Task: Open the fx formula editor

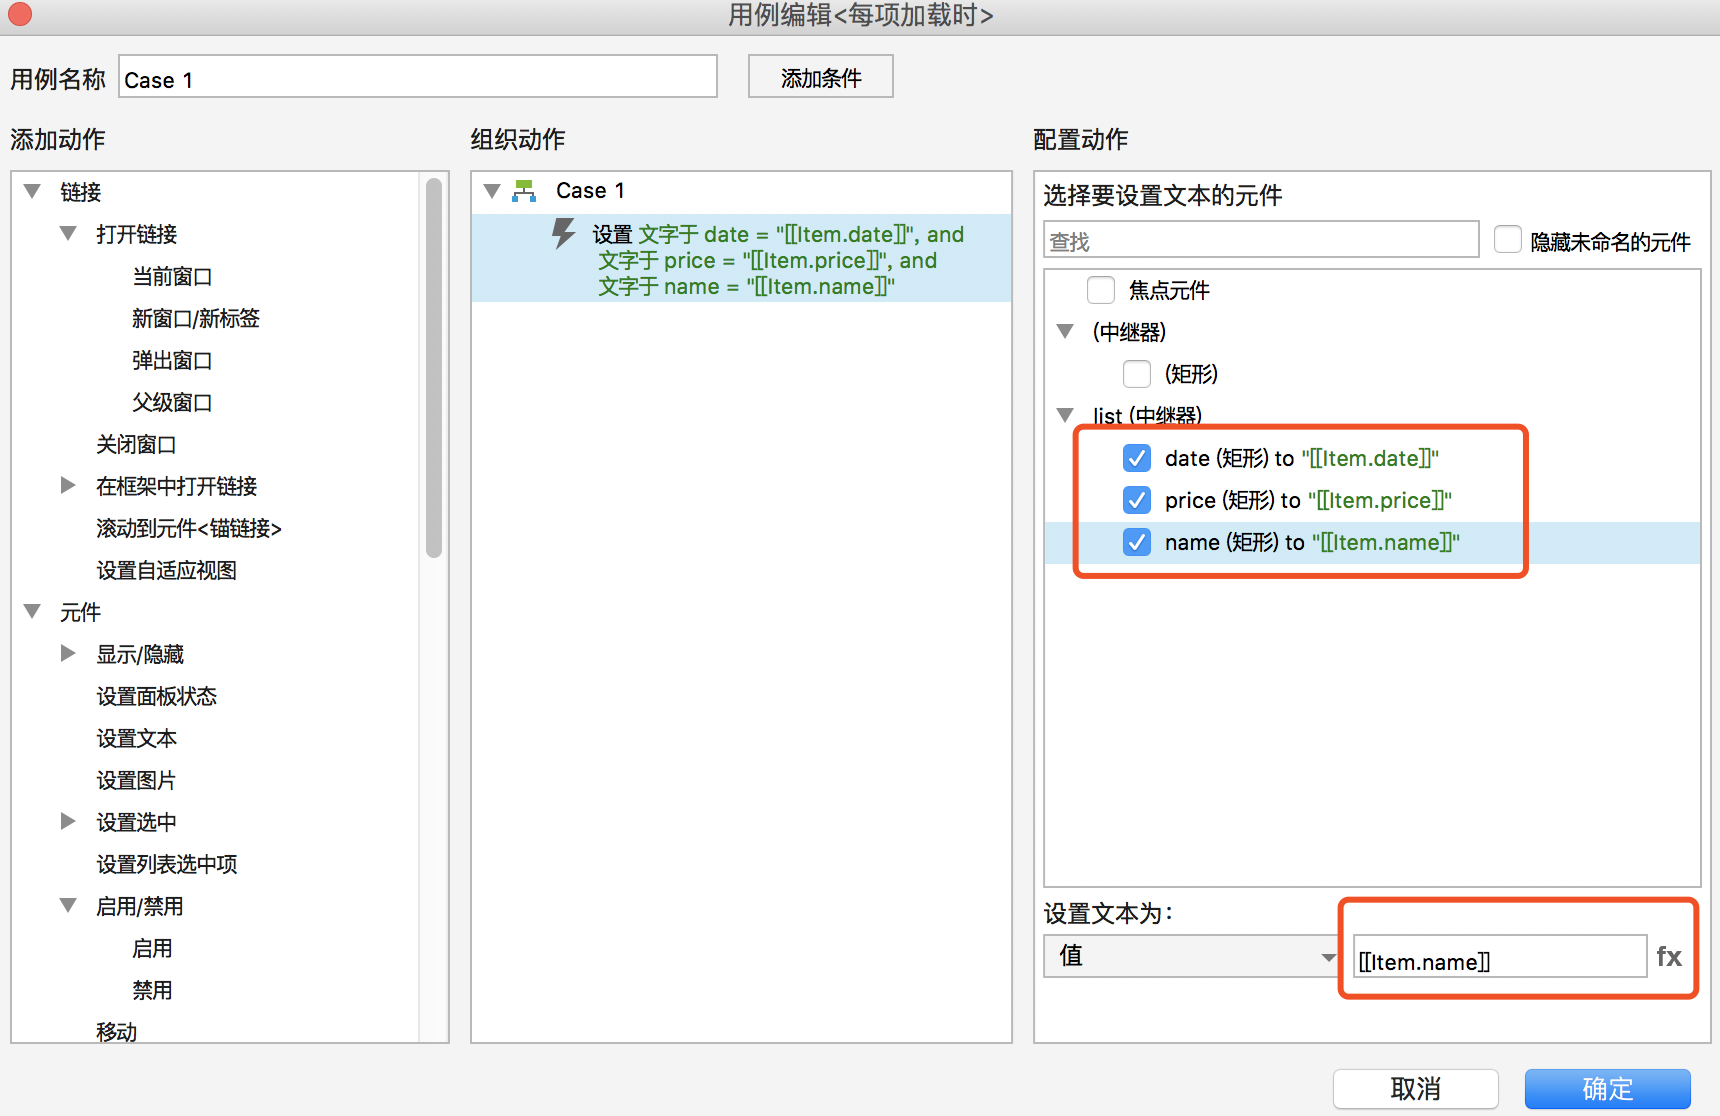Action: pyautogui.click(x=1669, y=957)
